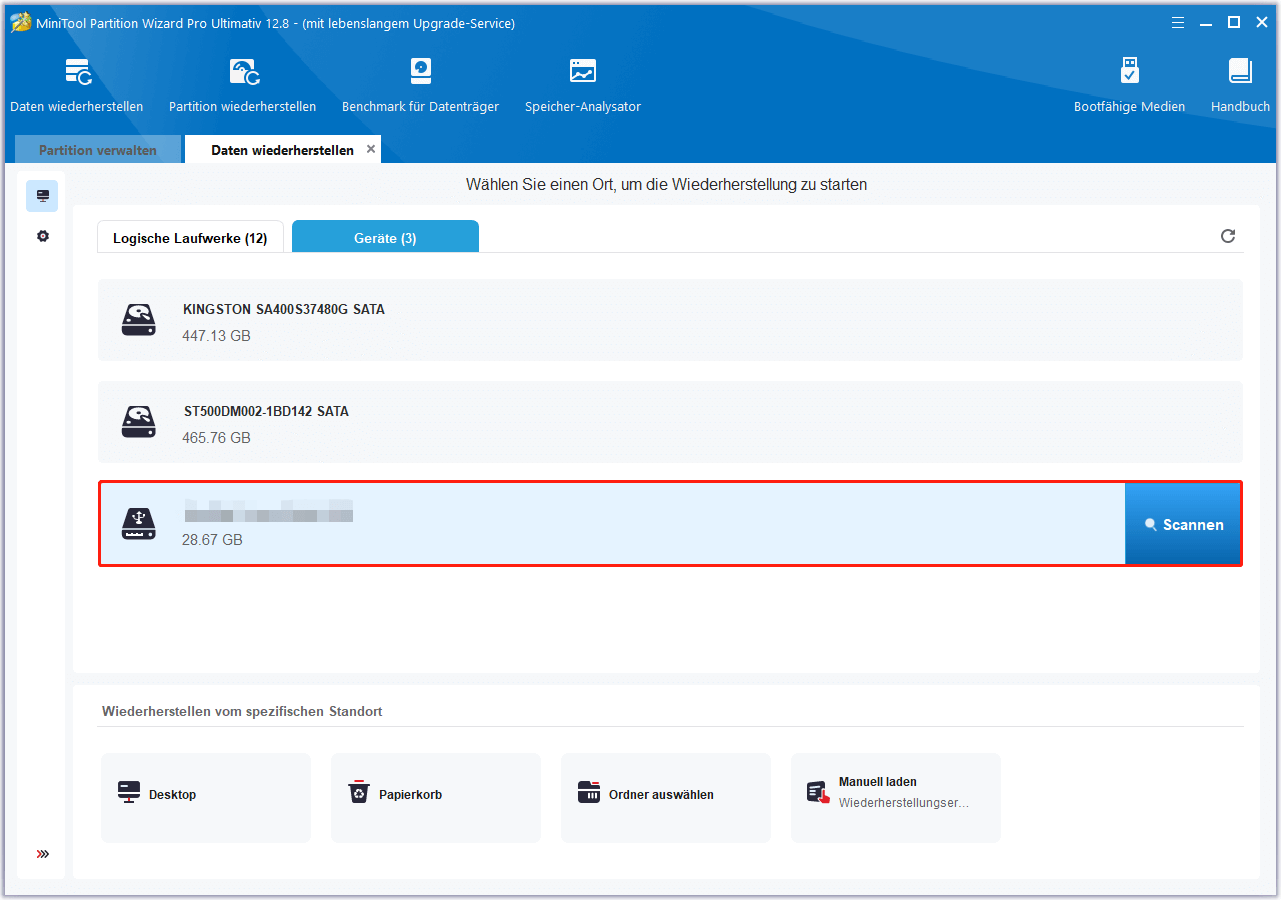Recover from Papierkorb
Viewport: 1281px width, 900px height.
tap(436, 798)
